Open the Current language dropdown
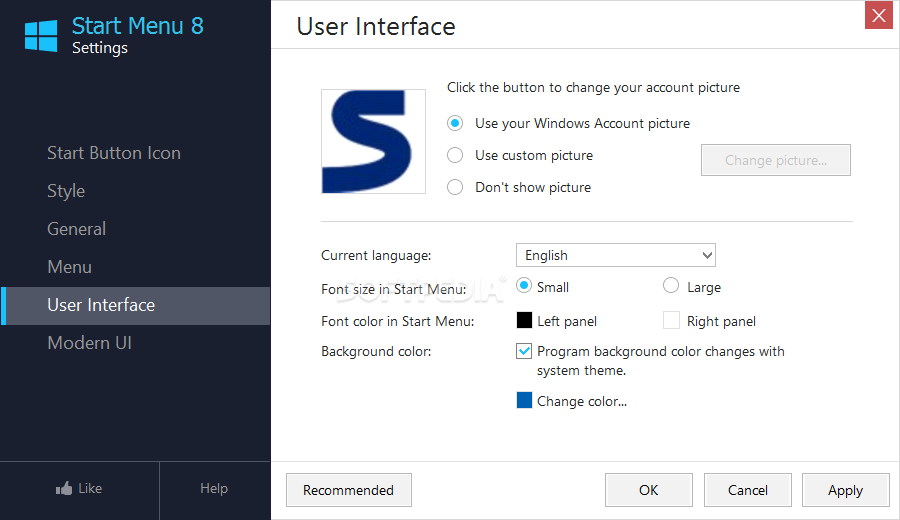The image size is (900, 520). tap(616, 255)
